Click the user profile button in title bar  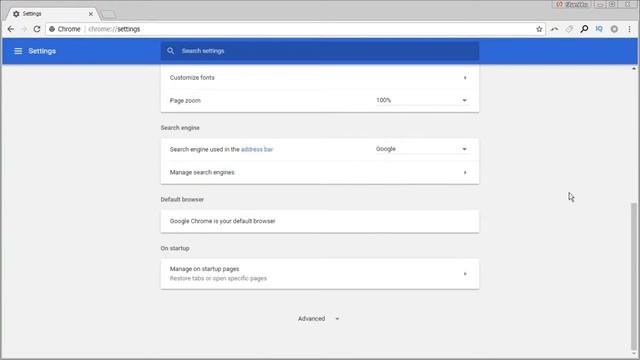572,4
